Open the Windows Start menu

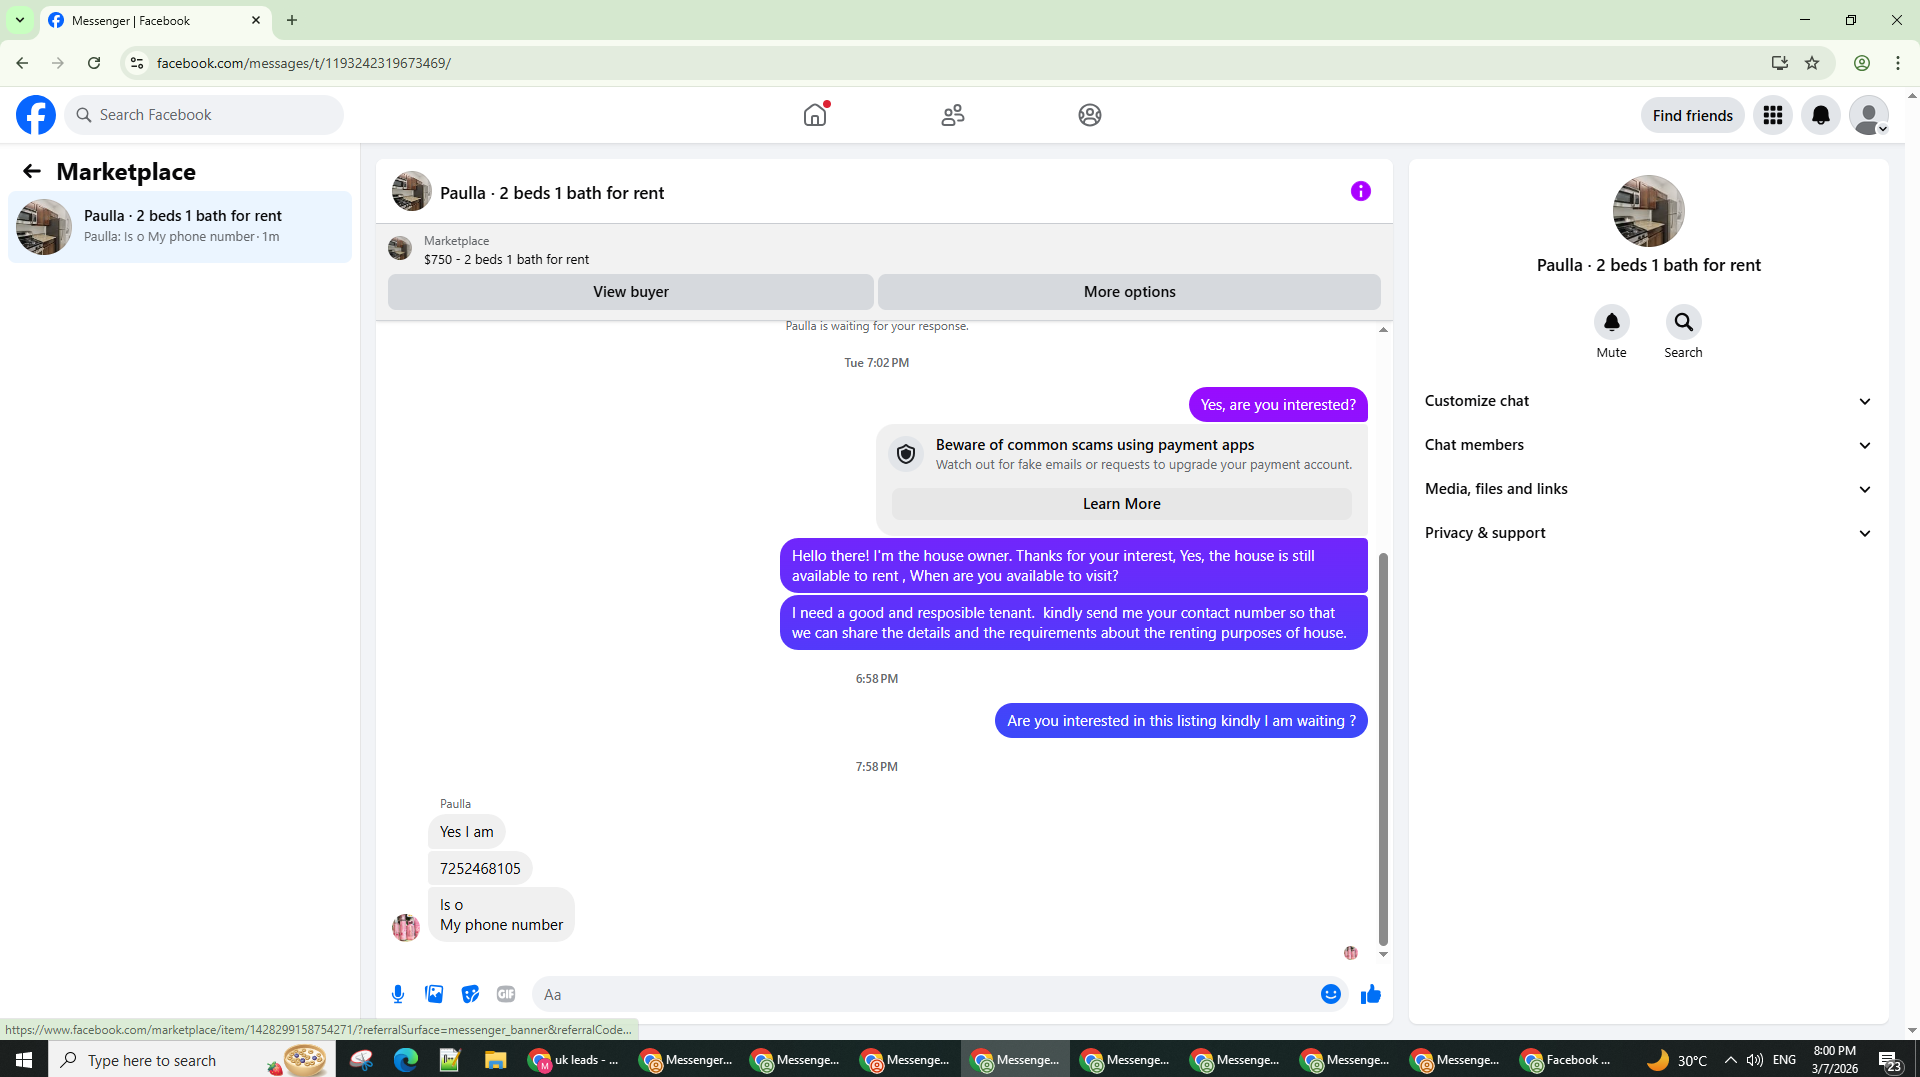tap(24, 1059)
